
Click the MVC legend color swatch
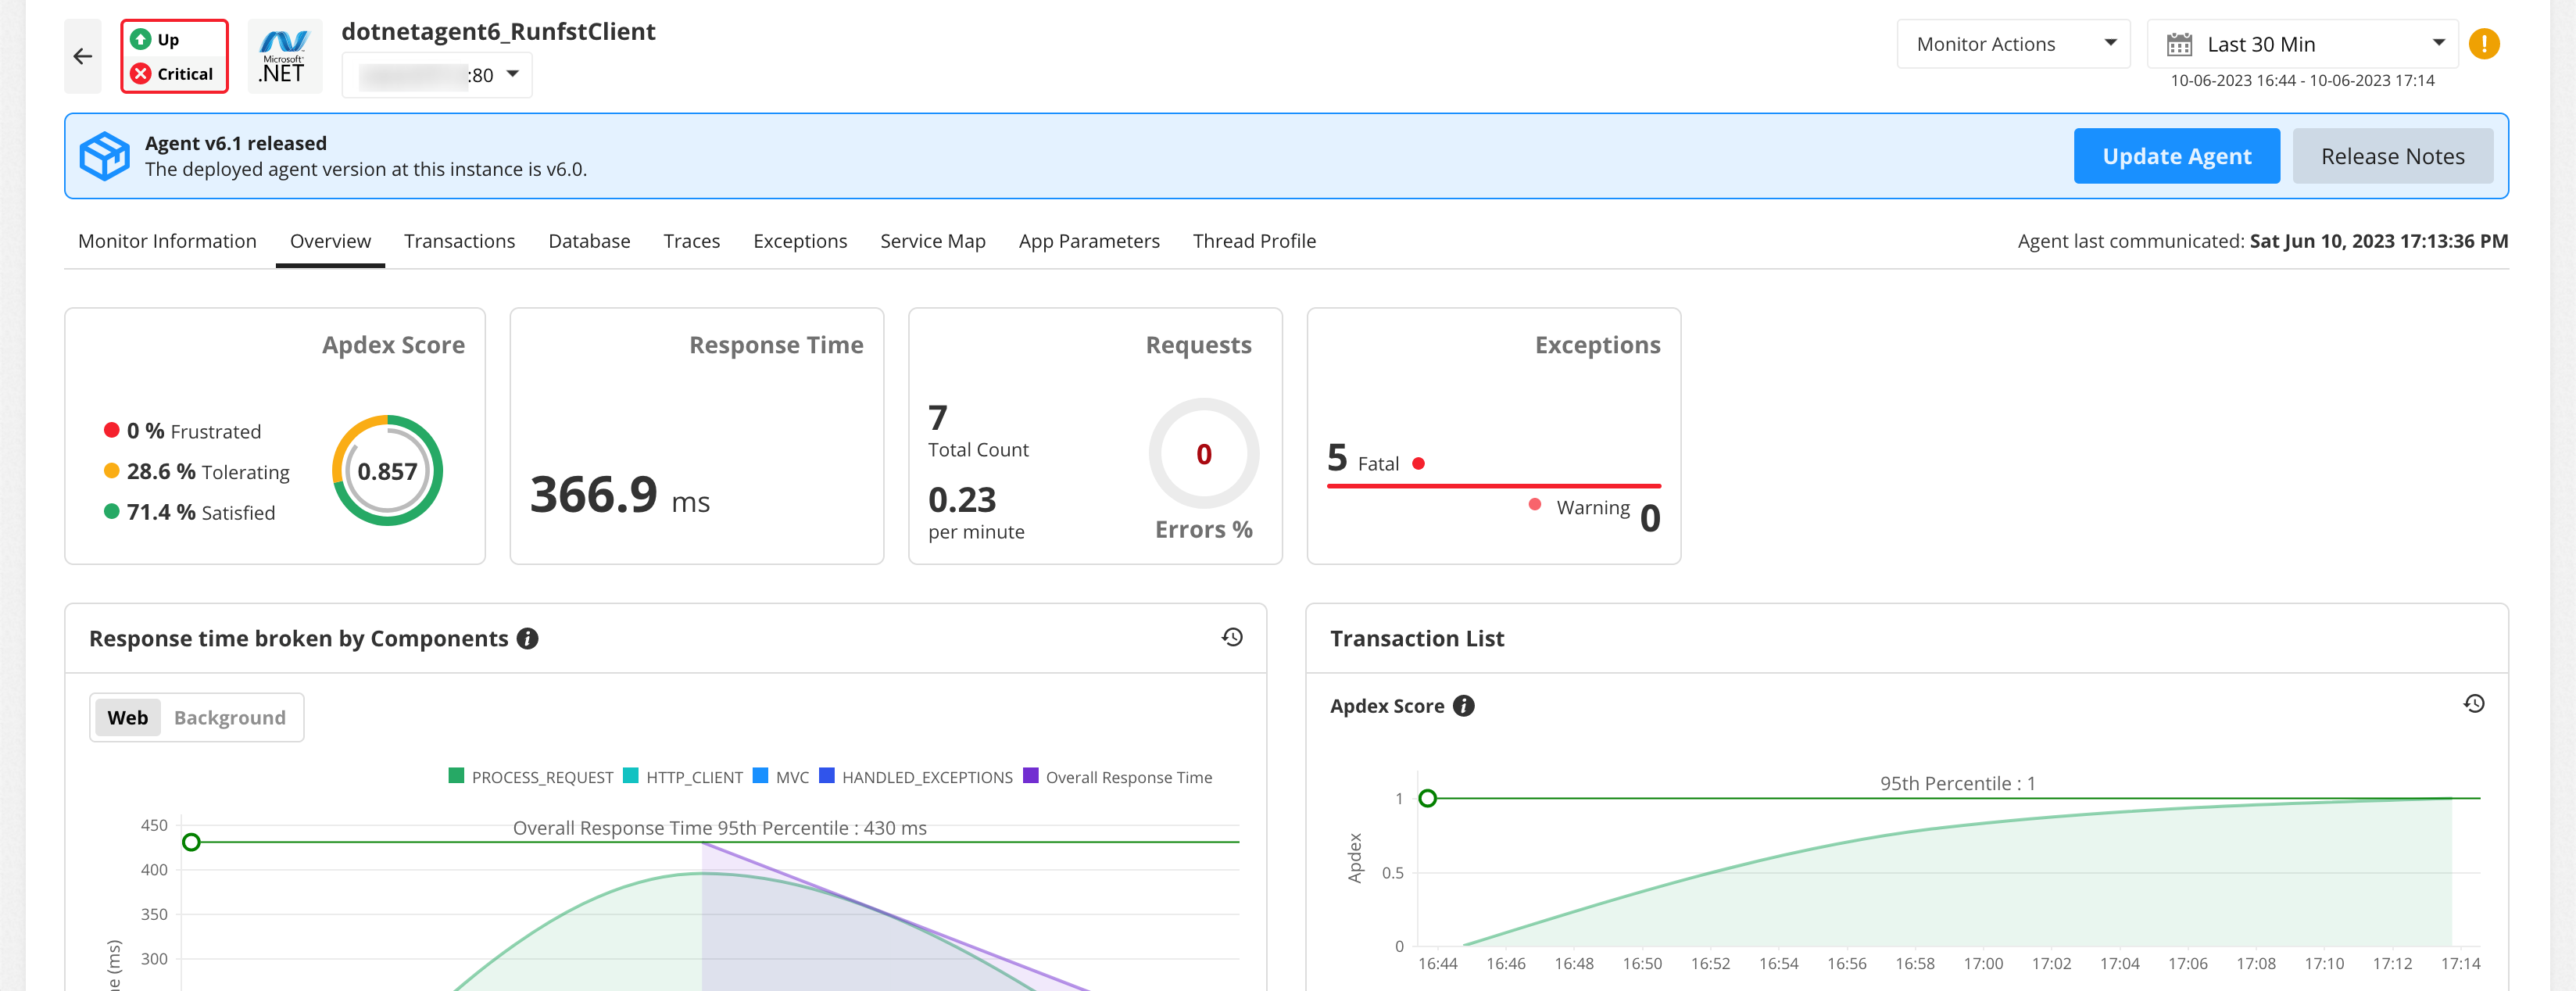pyautogui.click(x=761, y=775)
